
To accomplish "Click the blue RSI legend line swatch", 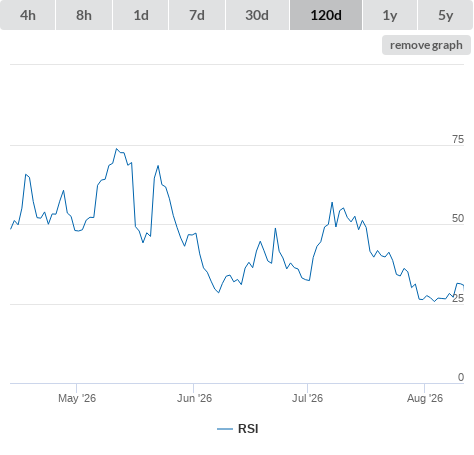I will coord(225,429).
